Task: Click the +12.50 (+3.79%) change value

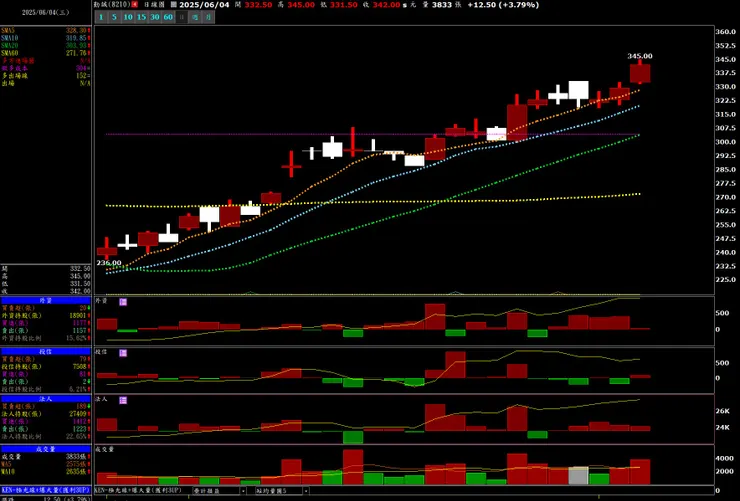Action: tap(503, 5)
